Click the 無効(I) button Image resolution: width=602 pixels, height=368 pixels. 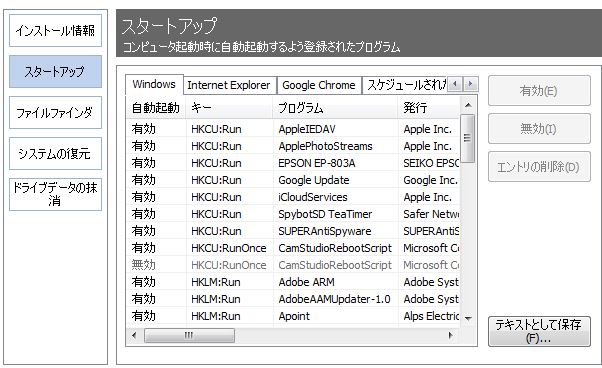[x=539, y=129]
